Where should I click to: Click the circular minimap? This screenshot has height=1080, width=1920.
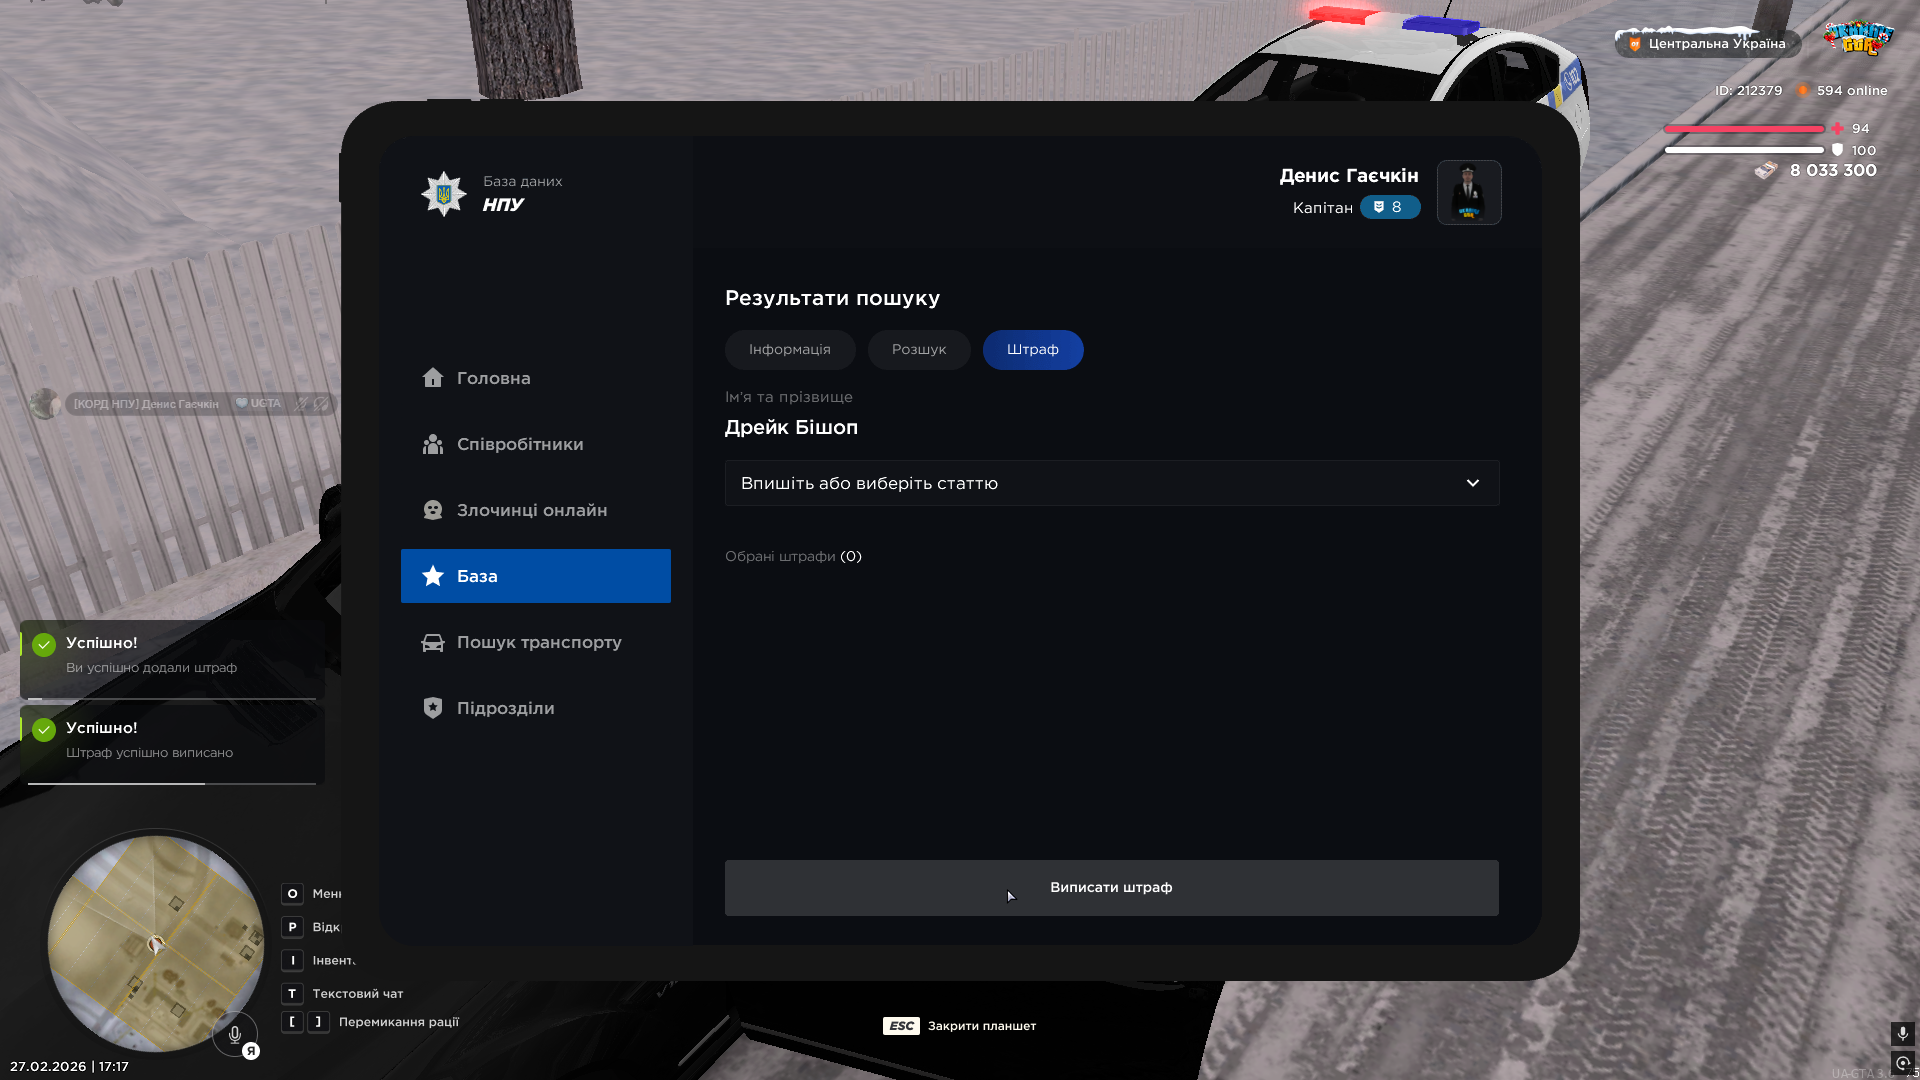(155, 942)
